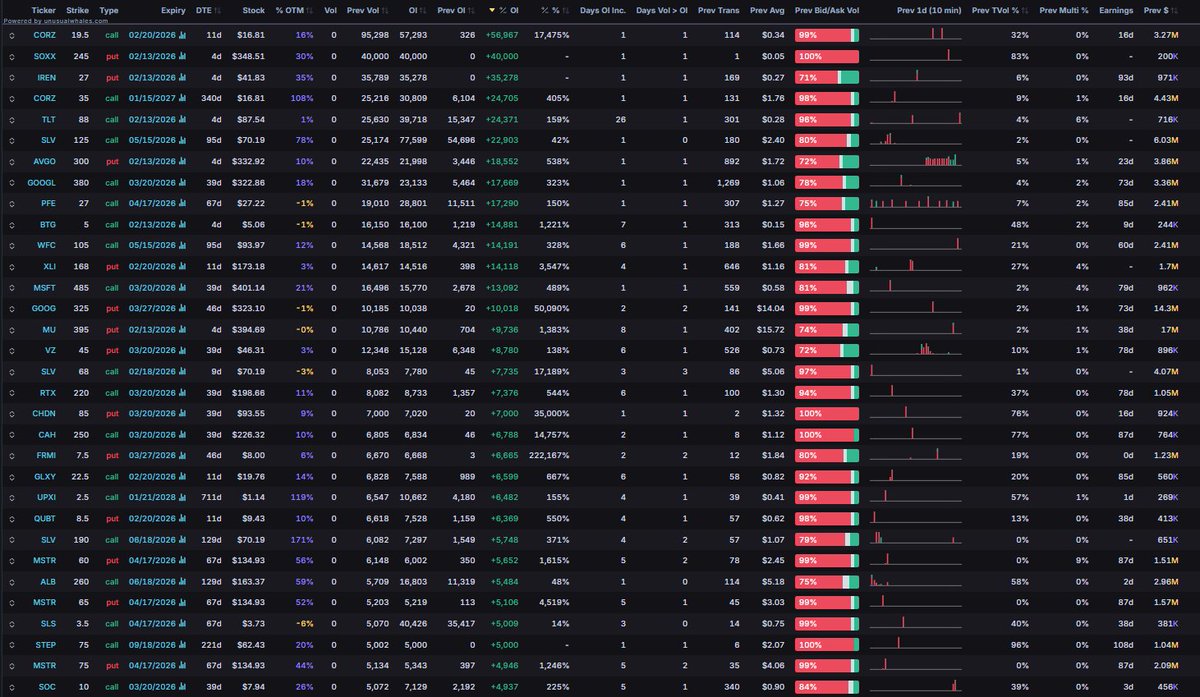Open the AVGO ticker link
This screenshot has height=697, width=1200.
[46, 161]
